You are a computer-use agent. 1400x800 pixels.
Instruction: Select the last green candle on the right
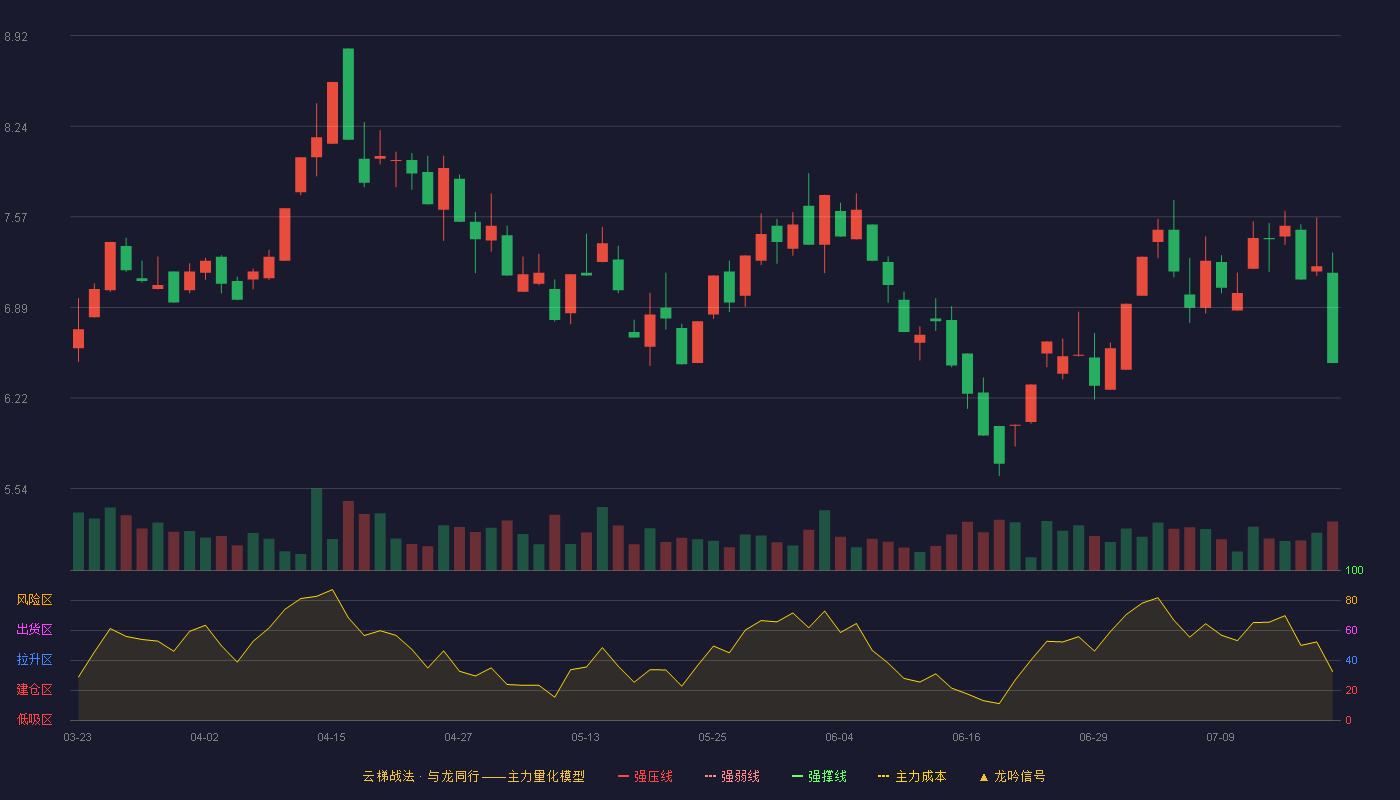(1332, 318)
